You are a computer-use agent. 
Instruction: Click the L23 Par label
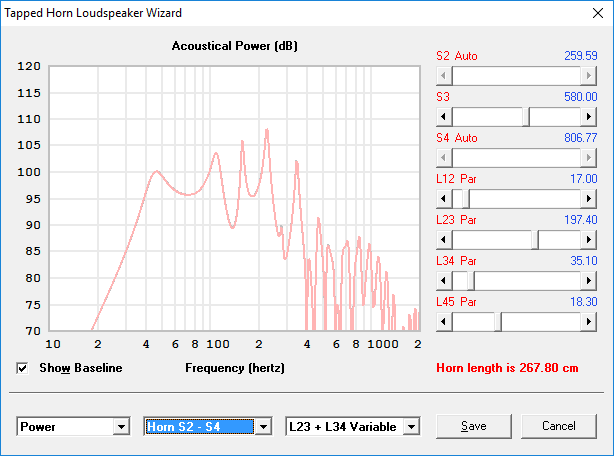coord(457,220)
